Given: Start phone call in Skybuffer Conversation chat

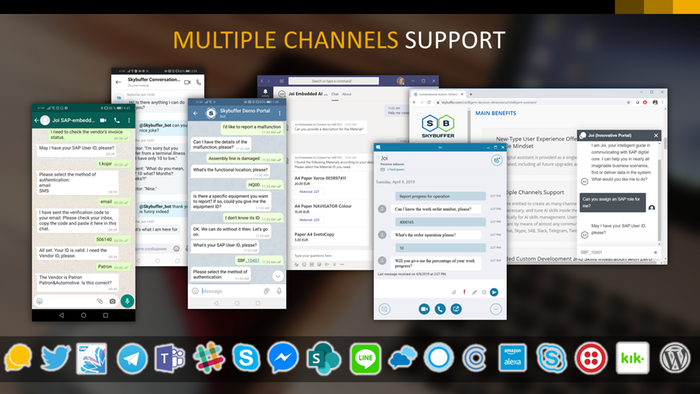Looking at the screenshot, I should click(x=199, y=82).
